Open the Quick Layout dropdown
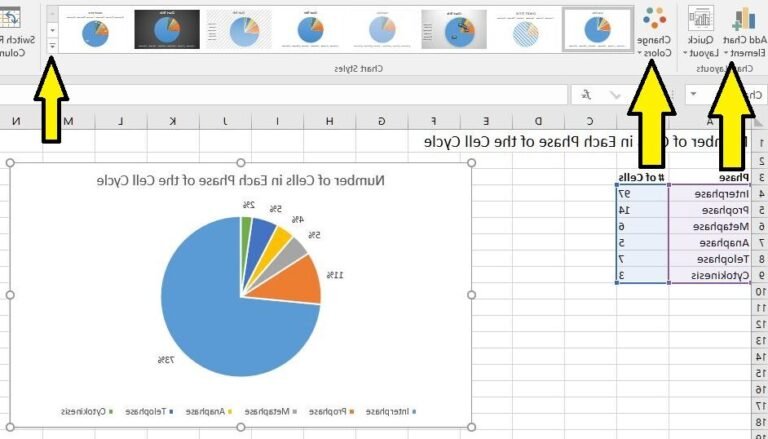The image size is (768, 439). [701, 32]
